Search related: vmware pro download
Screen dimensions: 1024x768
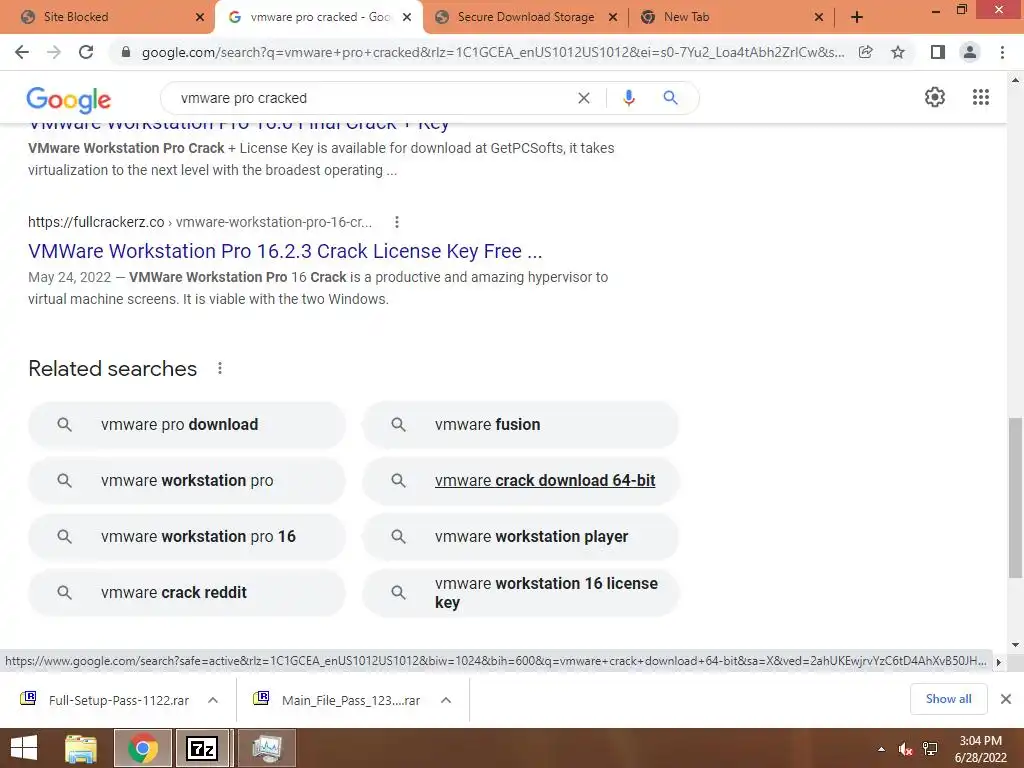[187, 424]
